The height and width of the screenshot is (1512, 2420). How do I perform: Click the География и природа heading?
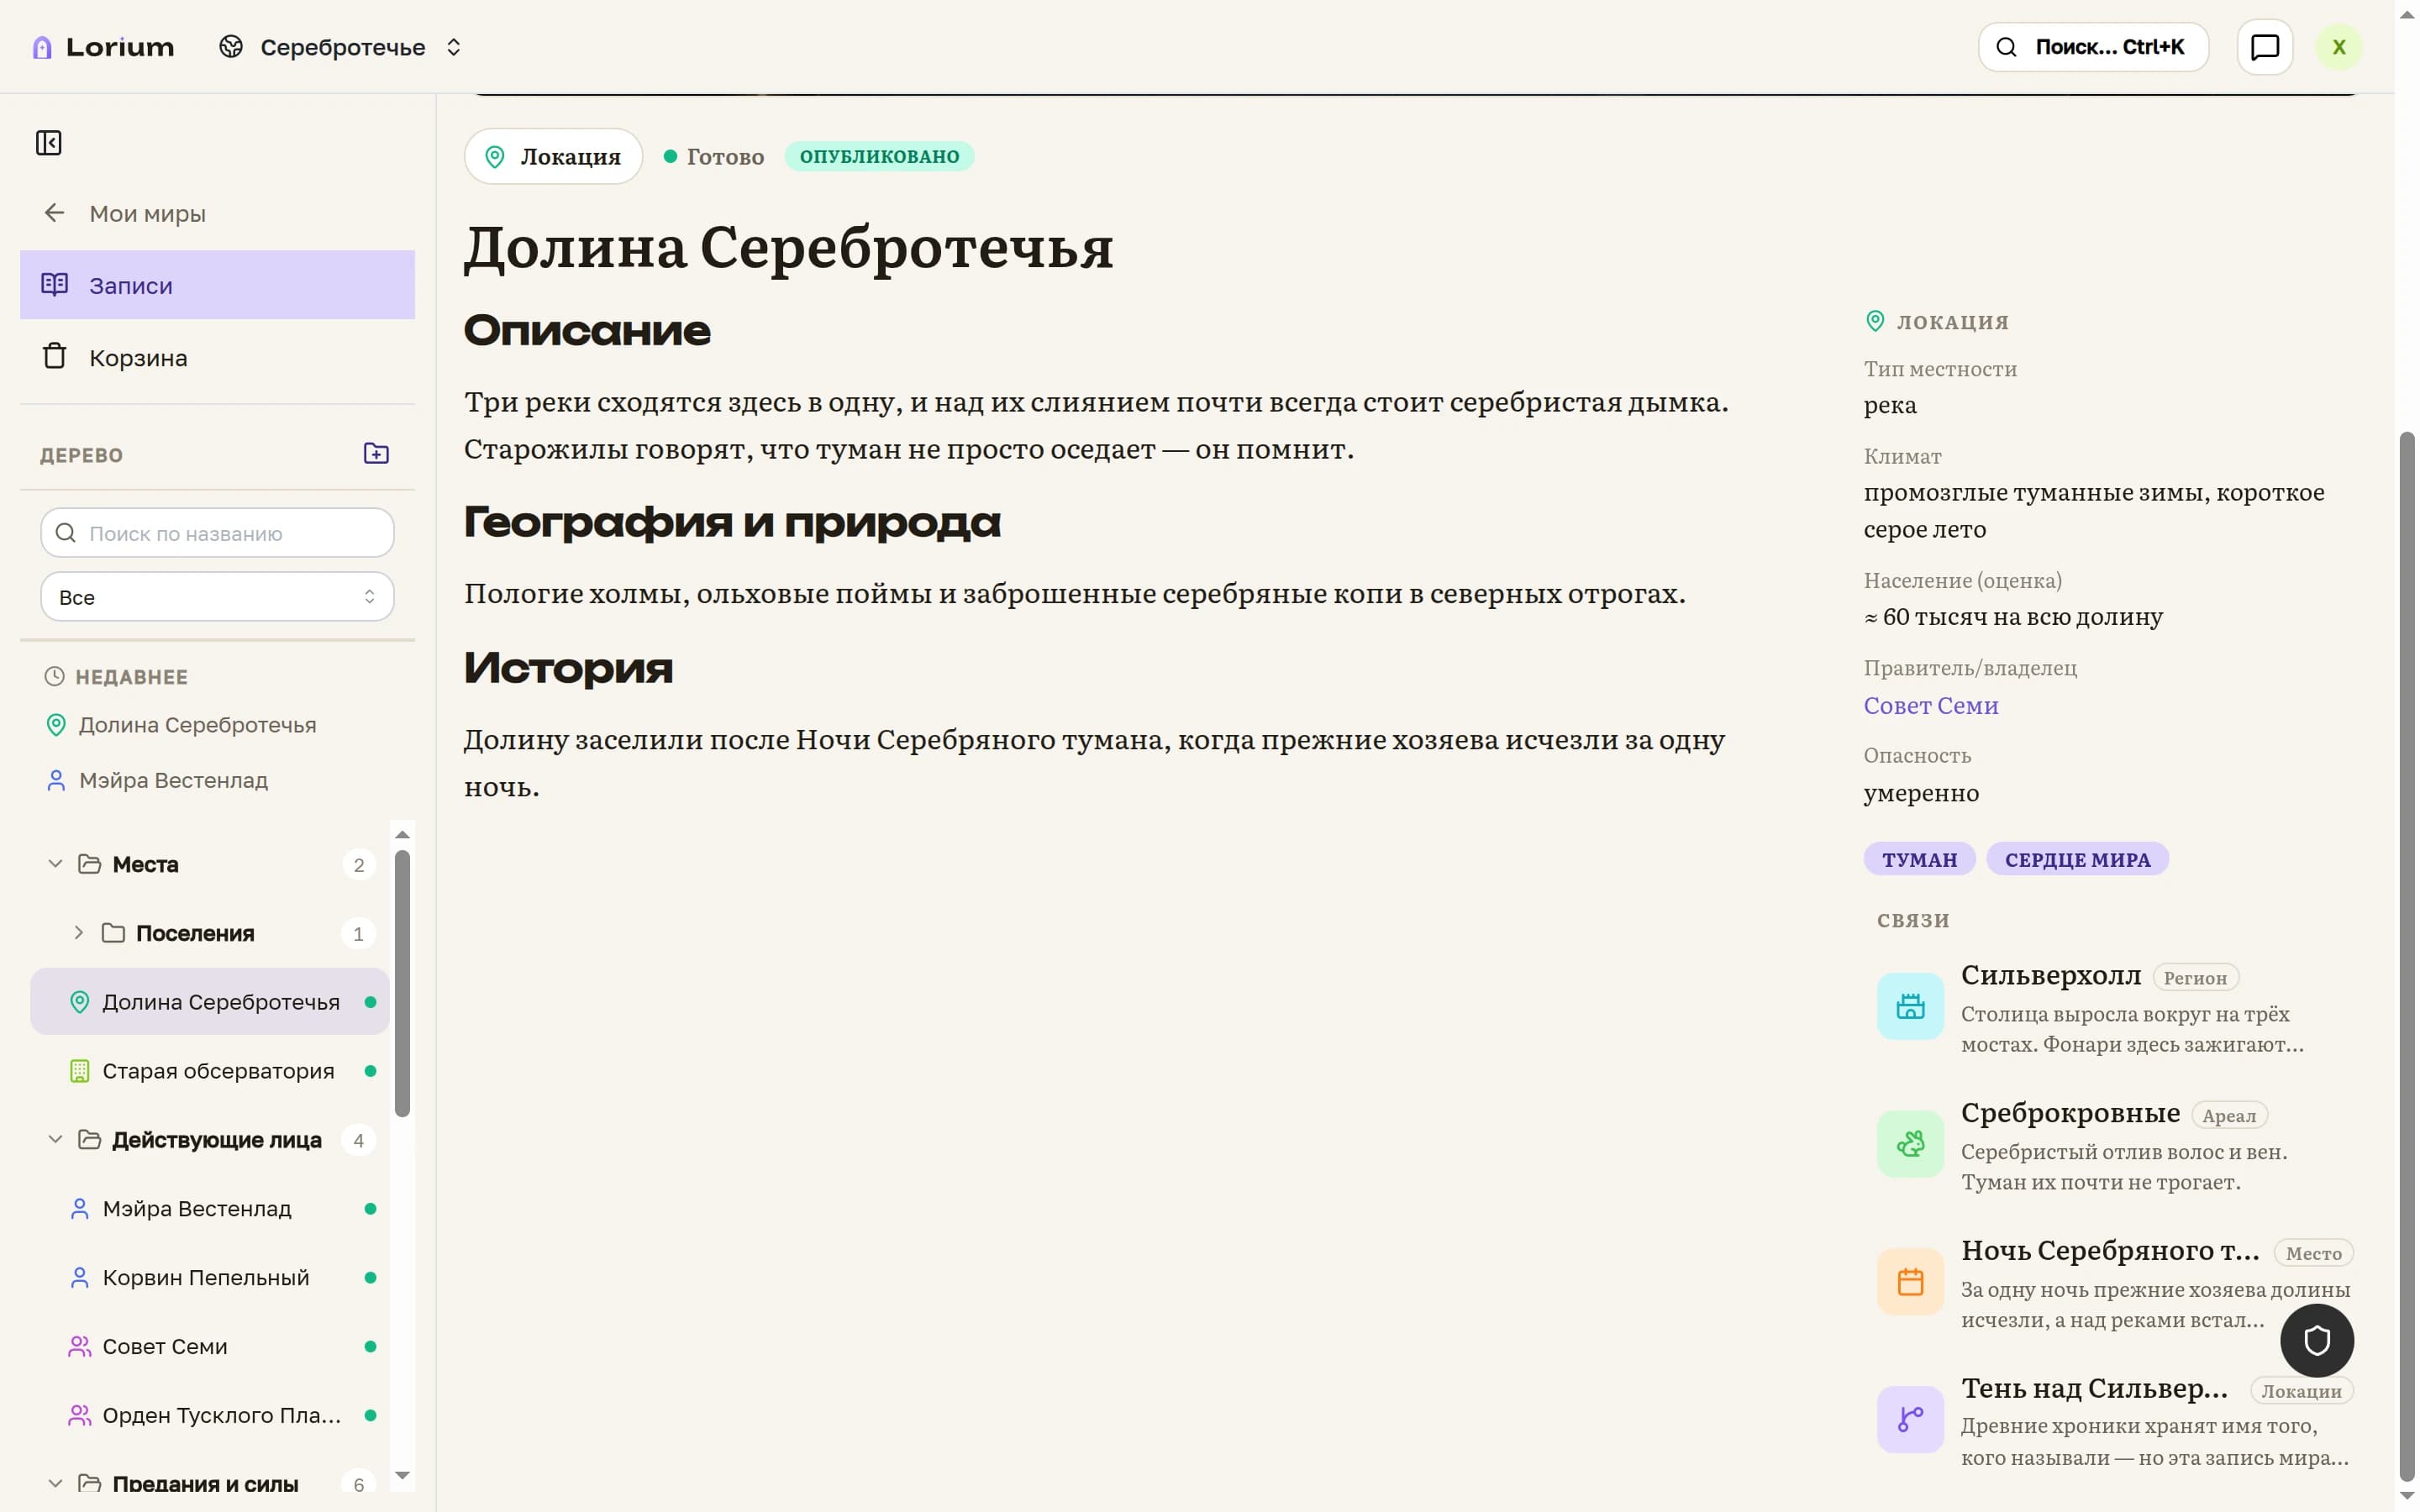point(732,522)
